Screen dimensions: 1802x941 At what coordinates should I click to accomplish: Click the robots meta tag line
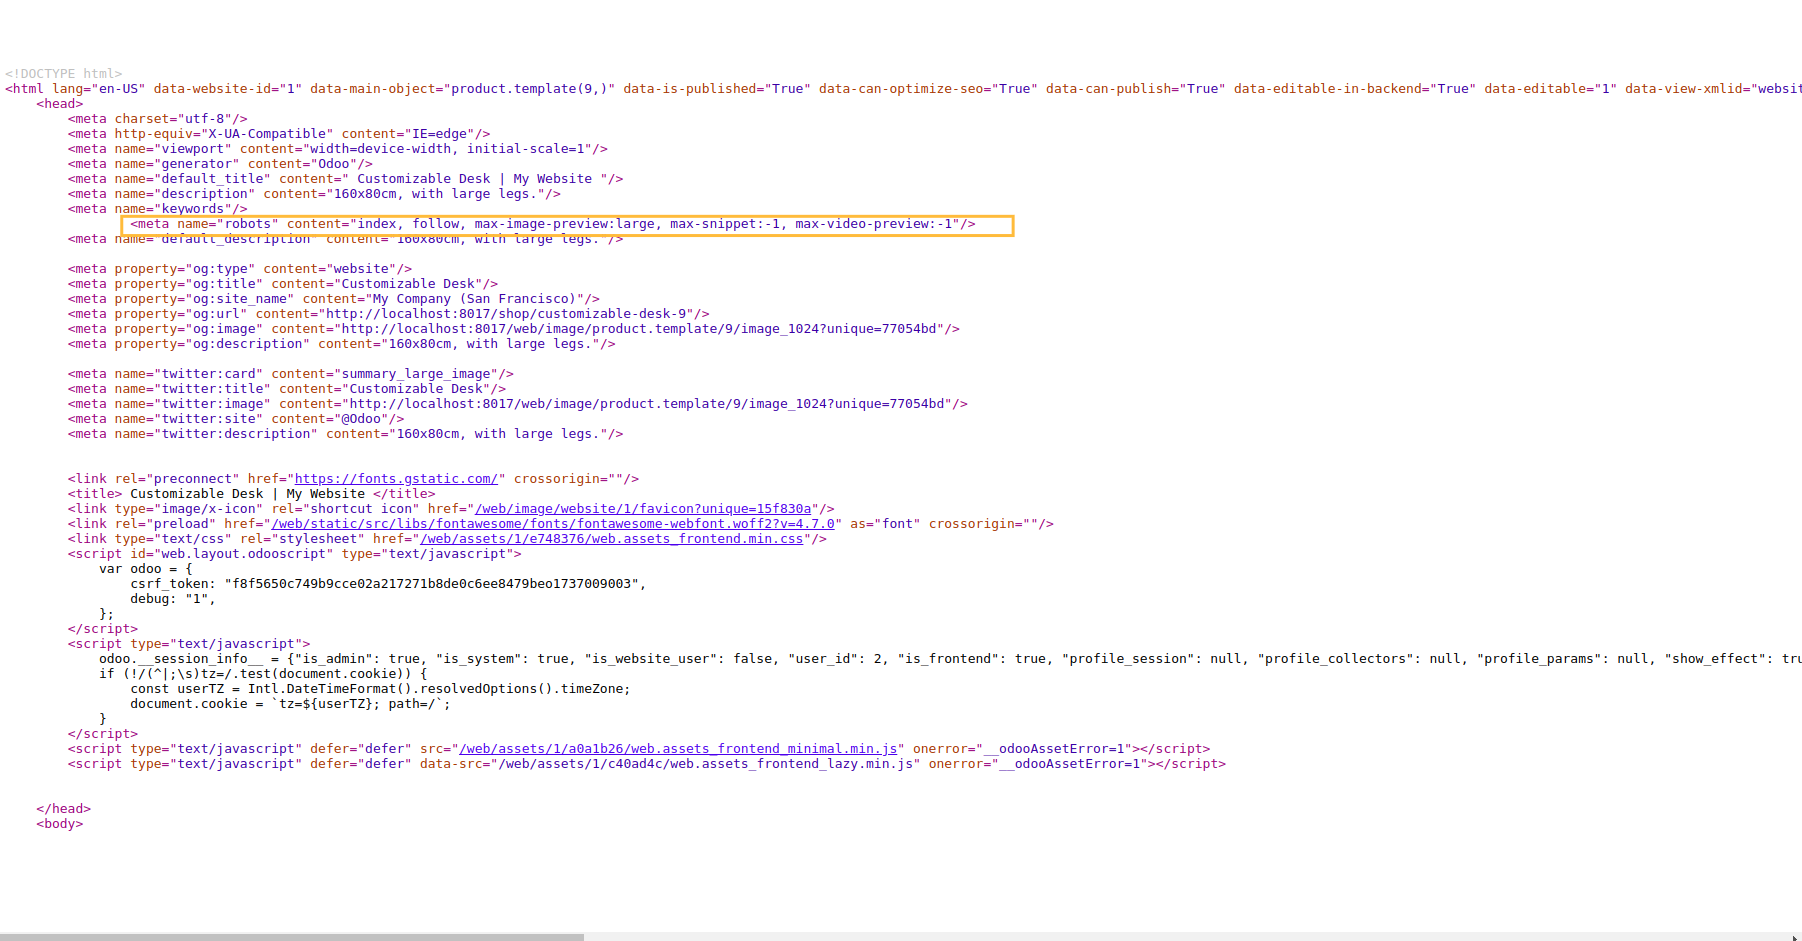click(553, 224)
